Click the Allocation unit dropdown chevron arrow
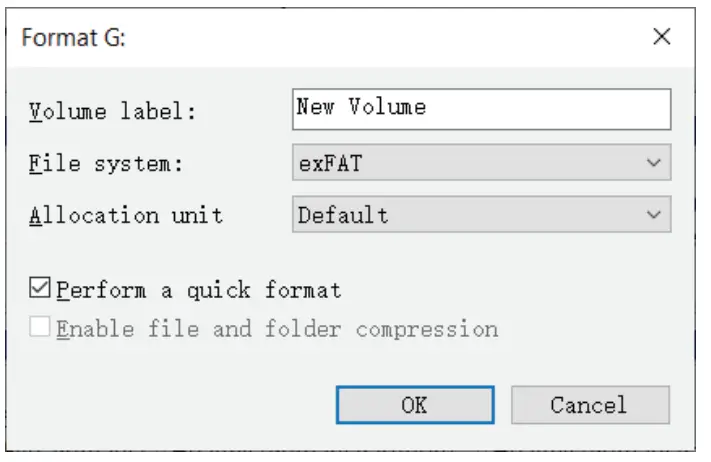This screenshot has width=711, height=462. tap(654, 215)
